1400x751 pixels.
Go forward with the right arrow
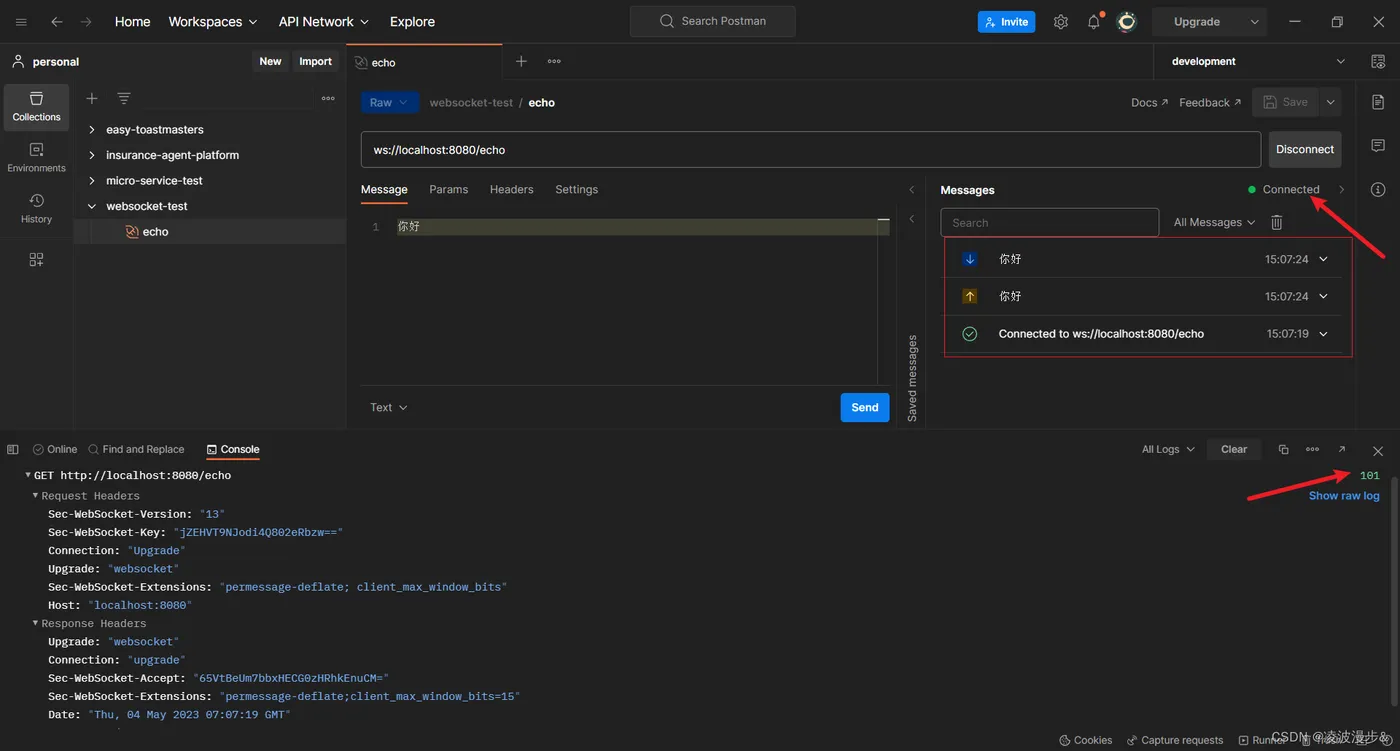click(x=86, y=22)
